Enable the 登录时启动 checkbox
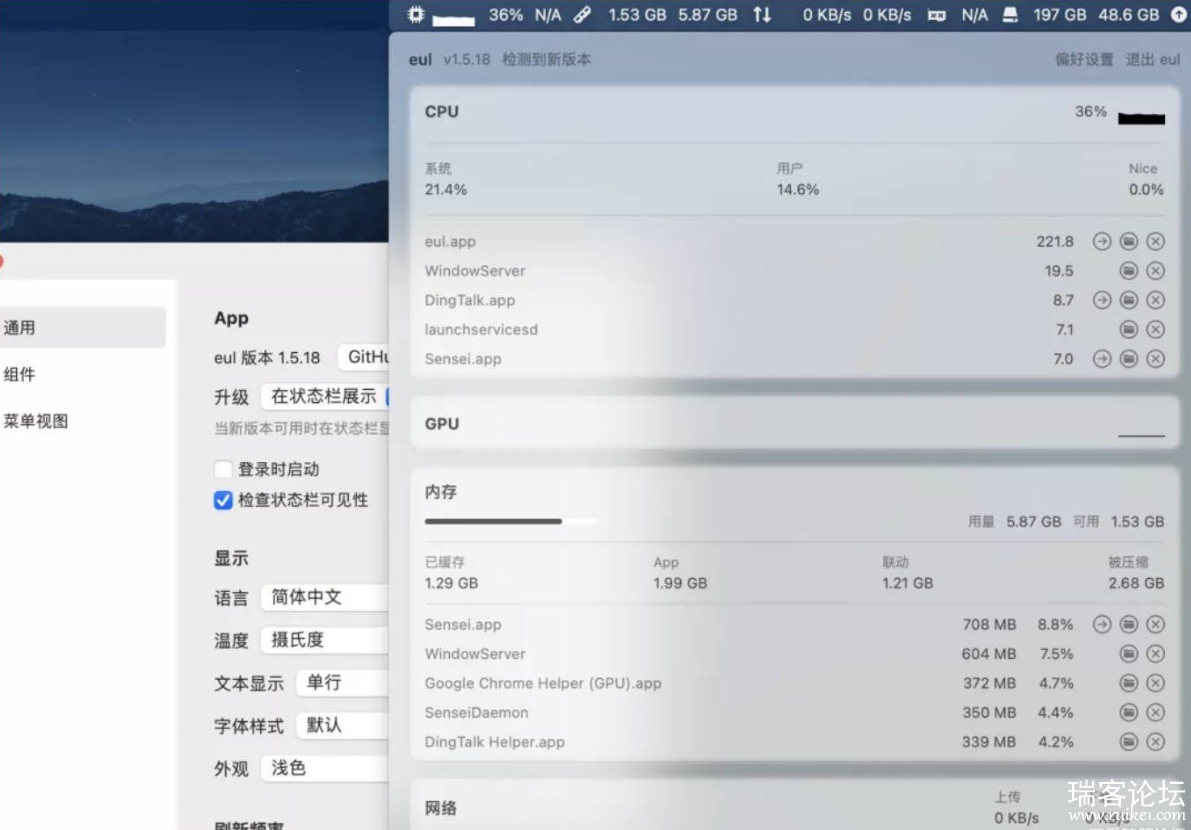The height and width of the screenshot is (830, 1191). 224,470
